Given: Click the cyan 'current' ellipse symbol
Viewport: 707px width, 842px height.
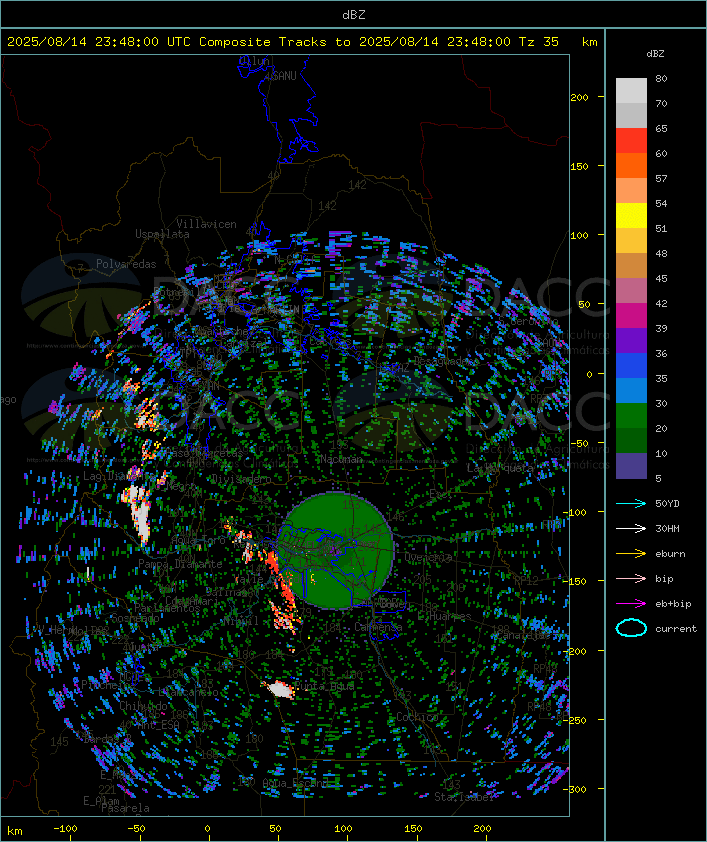Looking at the screenshot, I should [x=631, y=628].
